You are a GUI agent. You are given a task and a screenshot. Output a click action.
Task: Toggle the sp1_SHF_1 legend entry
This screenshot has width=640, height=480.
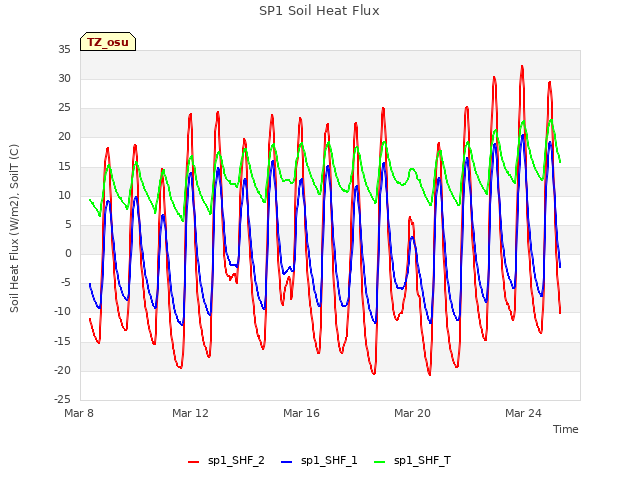click(319, 461)
